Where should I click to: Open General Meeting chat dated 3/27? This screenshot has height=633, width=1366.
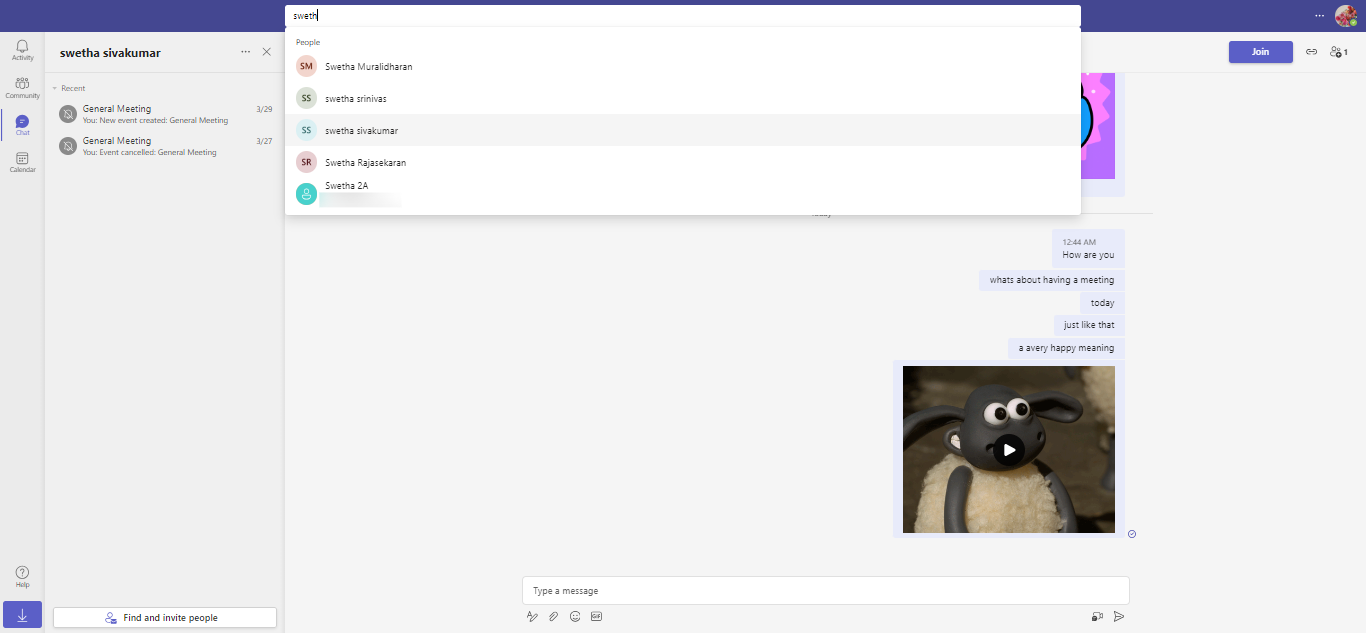click(x=165, y=146)
